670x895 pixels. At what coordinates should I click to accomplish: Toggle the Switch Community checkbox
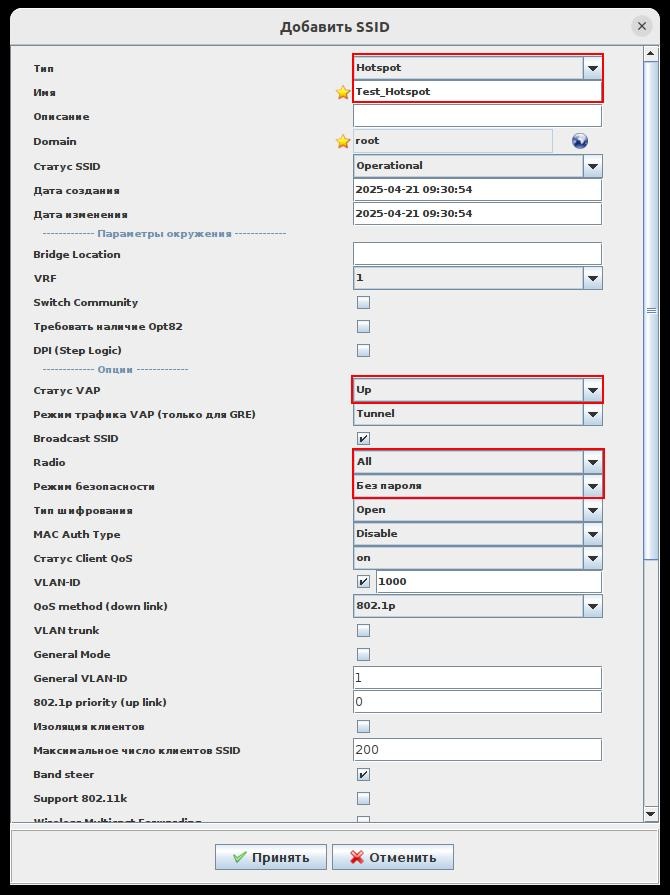pos(363,303)
